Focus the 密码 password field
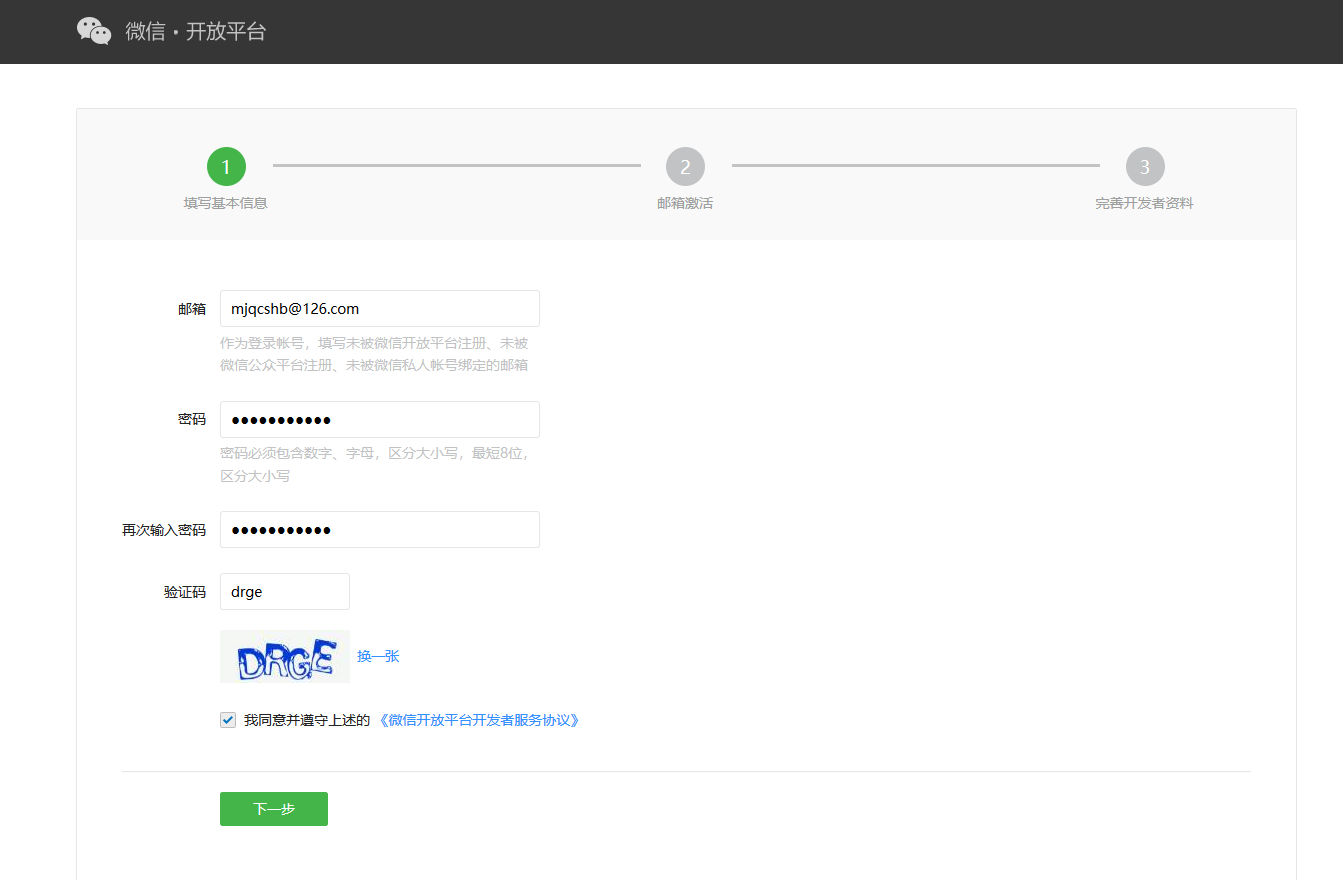This screenshot has width=1343, height=880. tap(380, 420)
